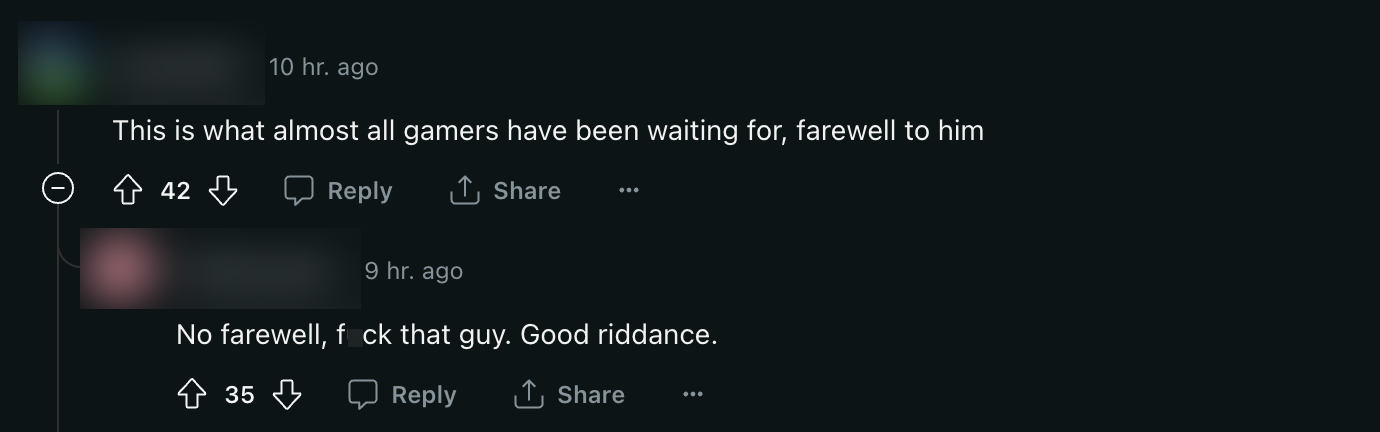Reply to the "Good riddance" comment

point(402,394)
